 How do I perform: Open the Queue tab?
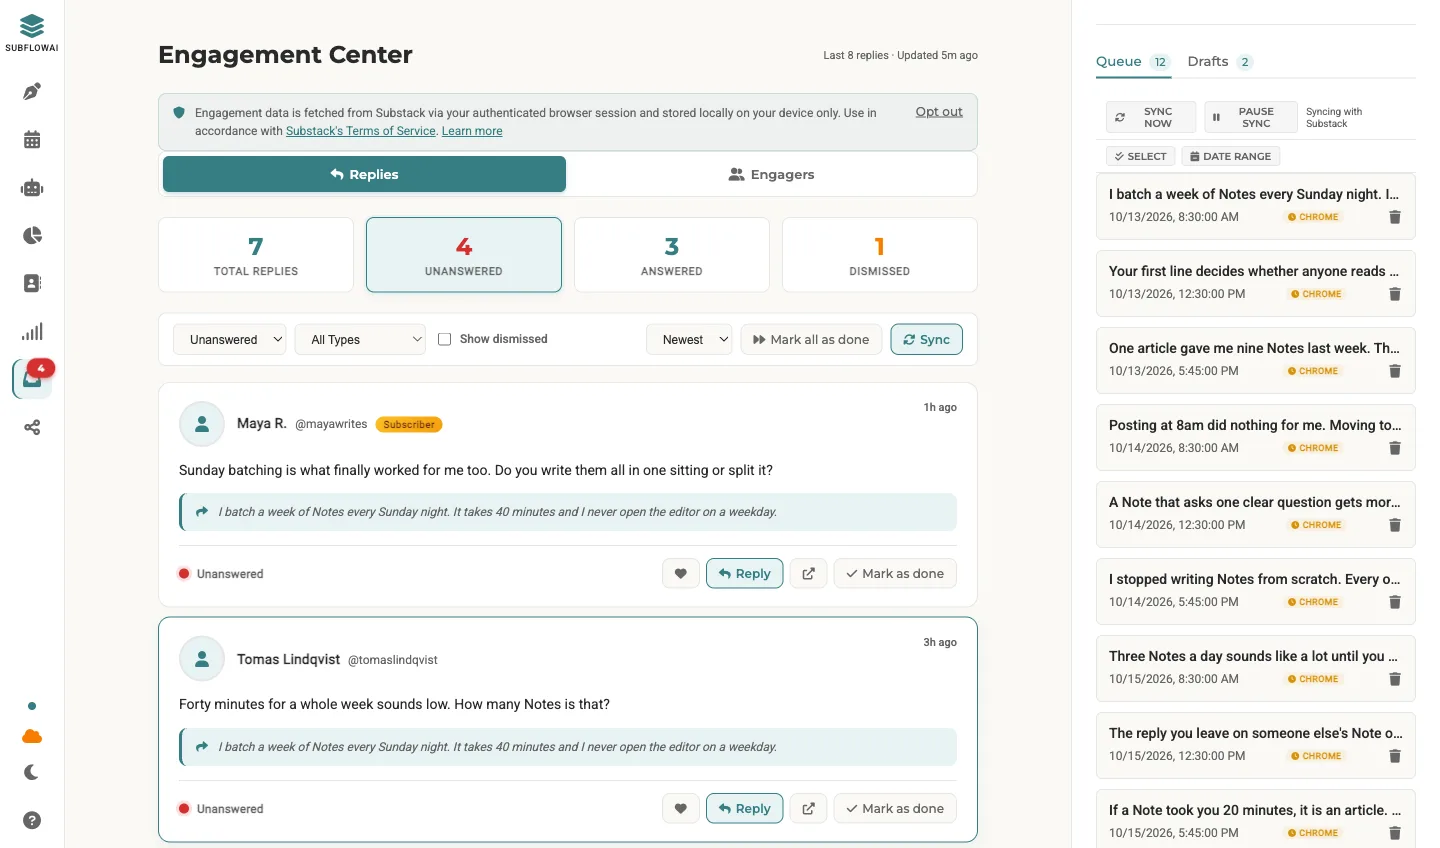pos(1133,62)
